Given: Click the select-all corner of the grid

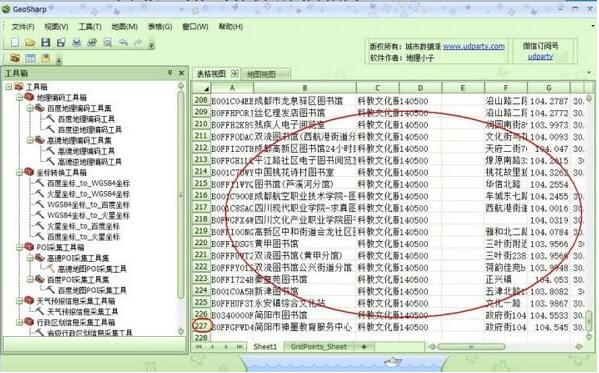Looking at the screenshot, I should click(201, 88).
